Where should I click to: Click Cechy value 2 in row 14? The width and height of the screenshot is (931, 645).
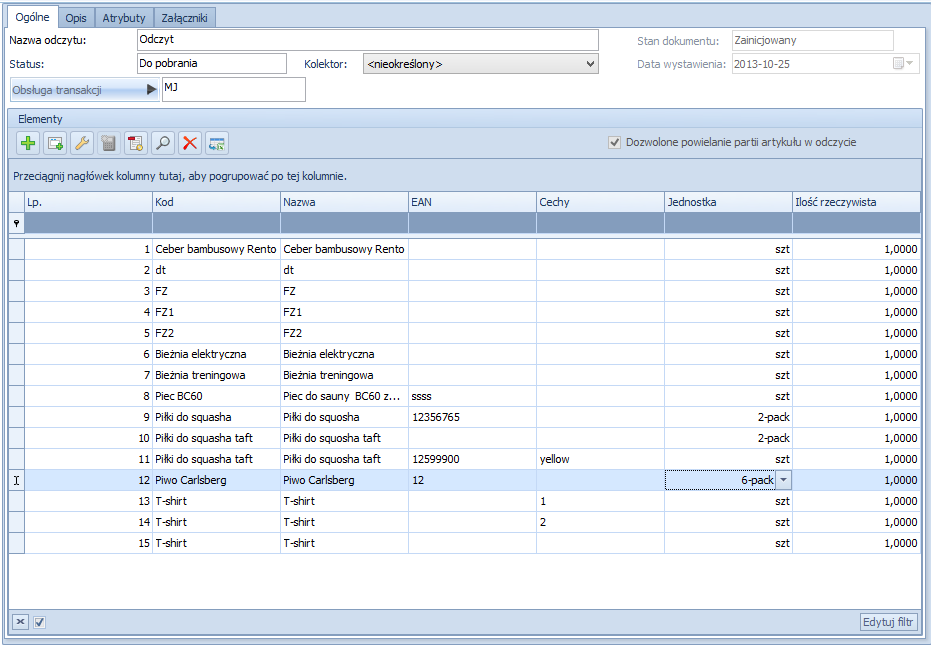tap(600, 522)
